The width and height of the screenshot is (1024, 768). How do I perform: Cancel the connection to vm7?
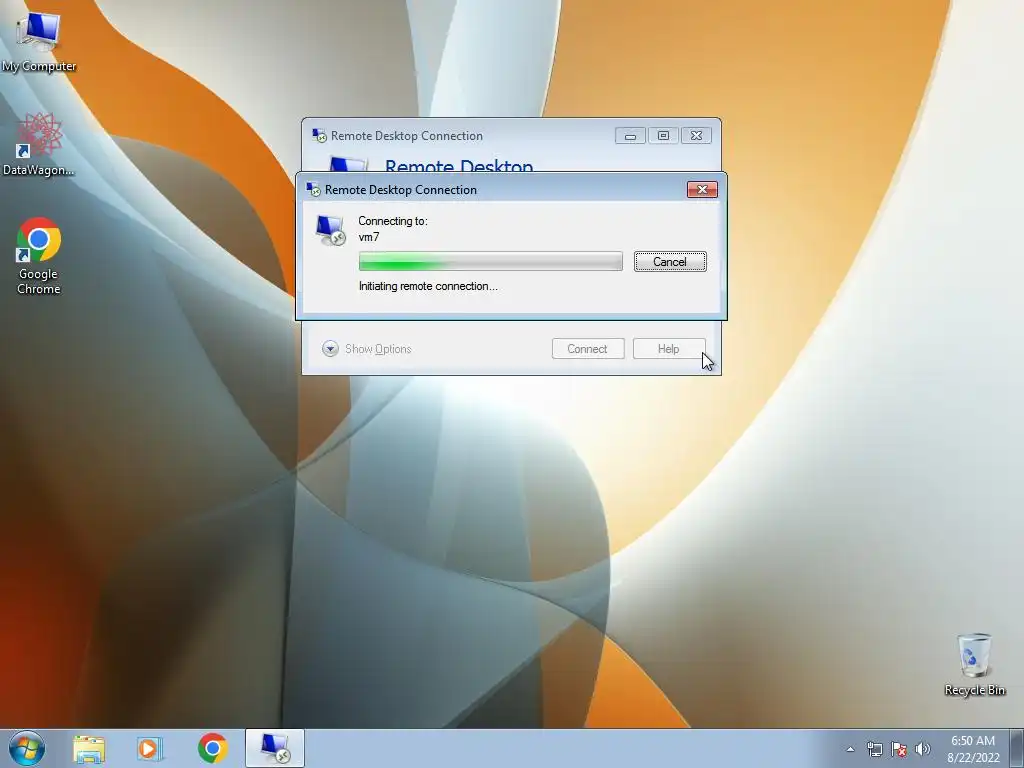pyautogui.click(x=670, y=262)
